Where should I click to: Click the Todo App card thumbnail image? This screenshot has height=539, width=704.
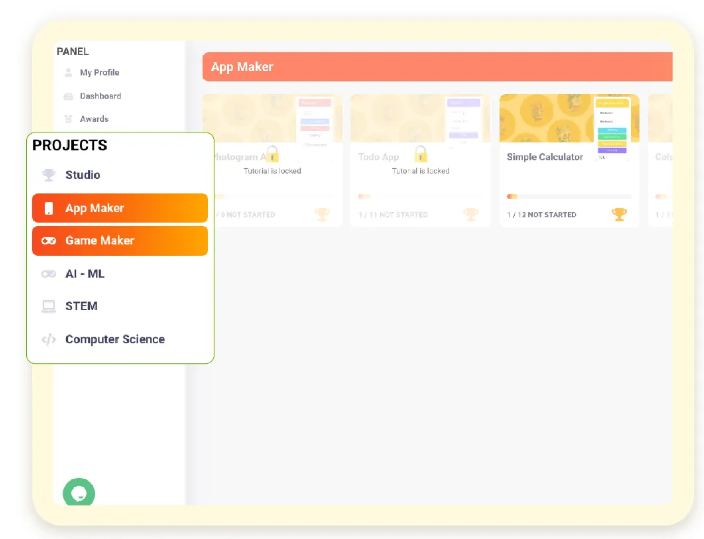click(x=420, y=118)
